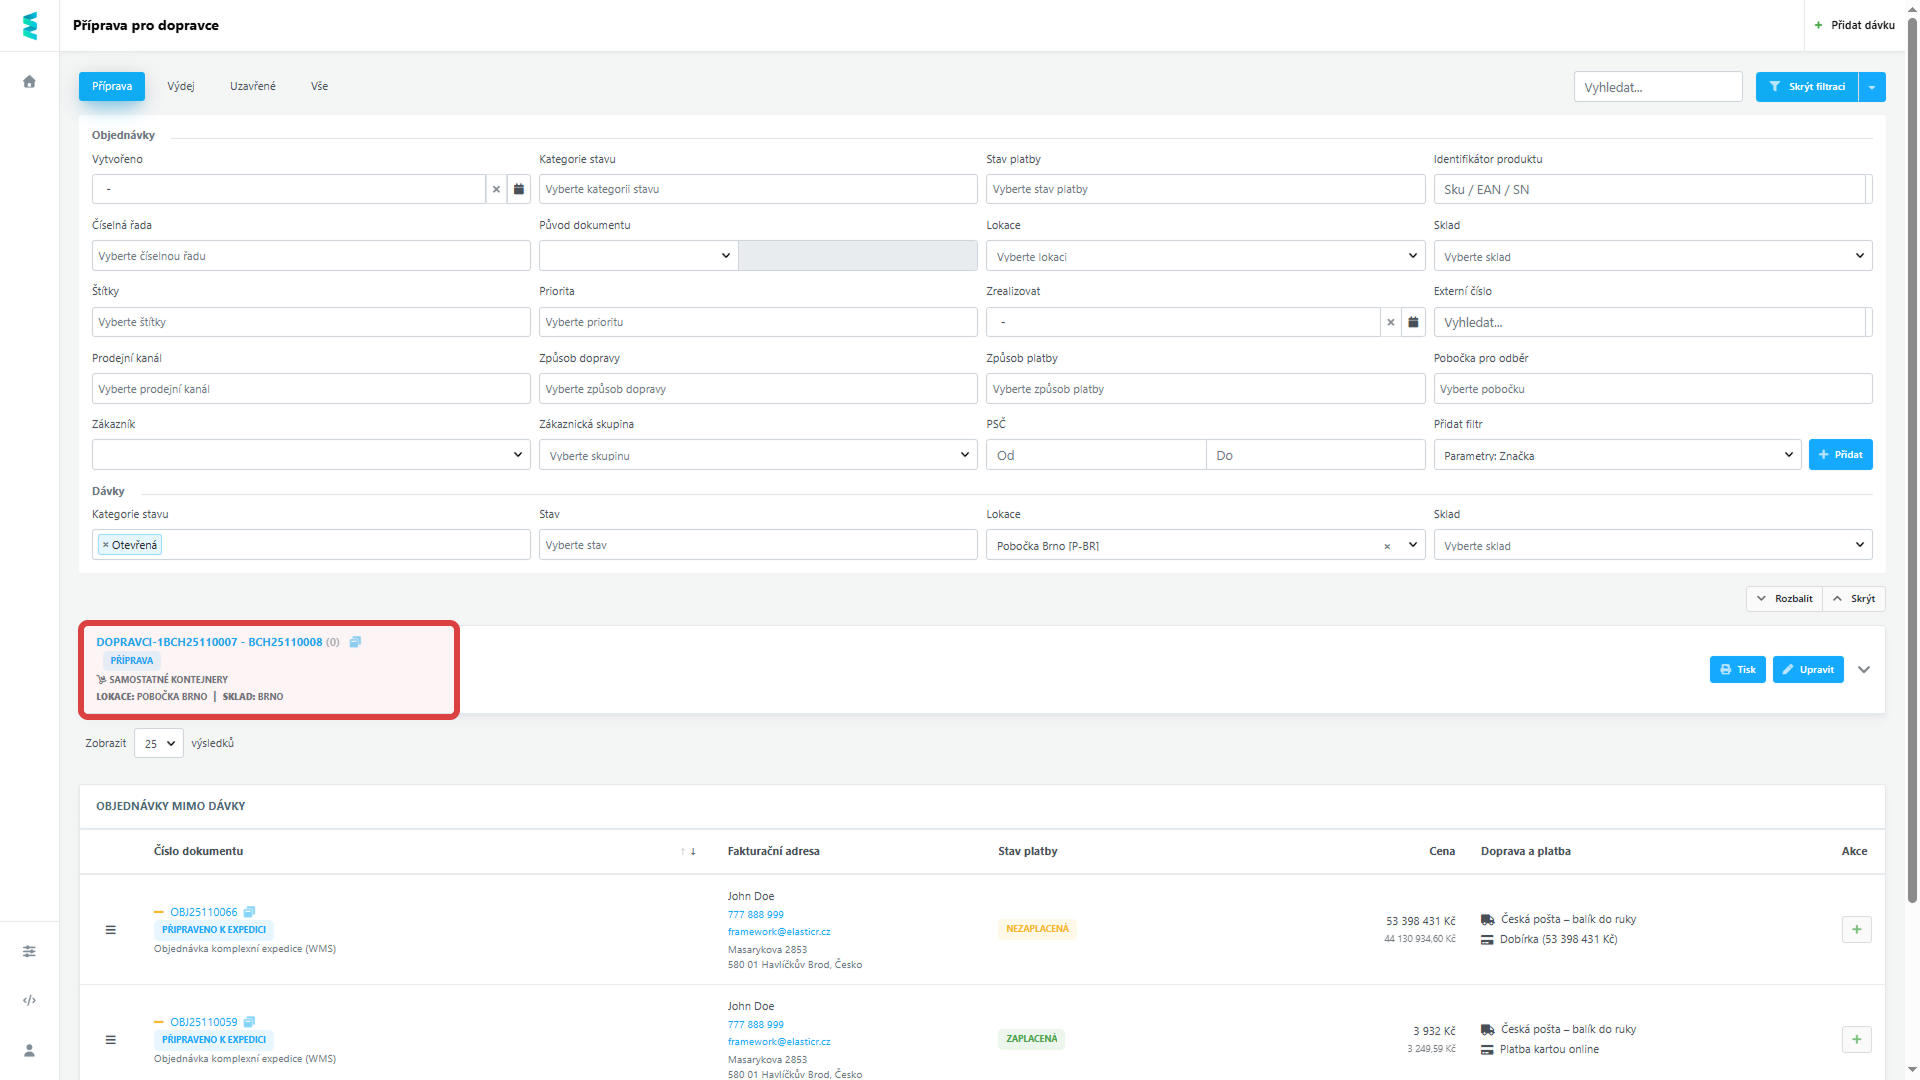Expand the batch row chevron

click(x=1864, y=670)
